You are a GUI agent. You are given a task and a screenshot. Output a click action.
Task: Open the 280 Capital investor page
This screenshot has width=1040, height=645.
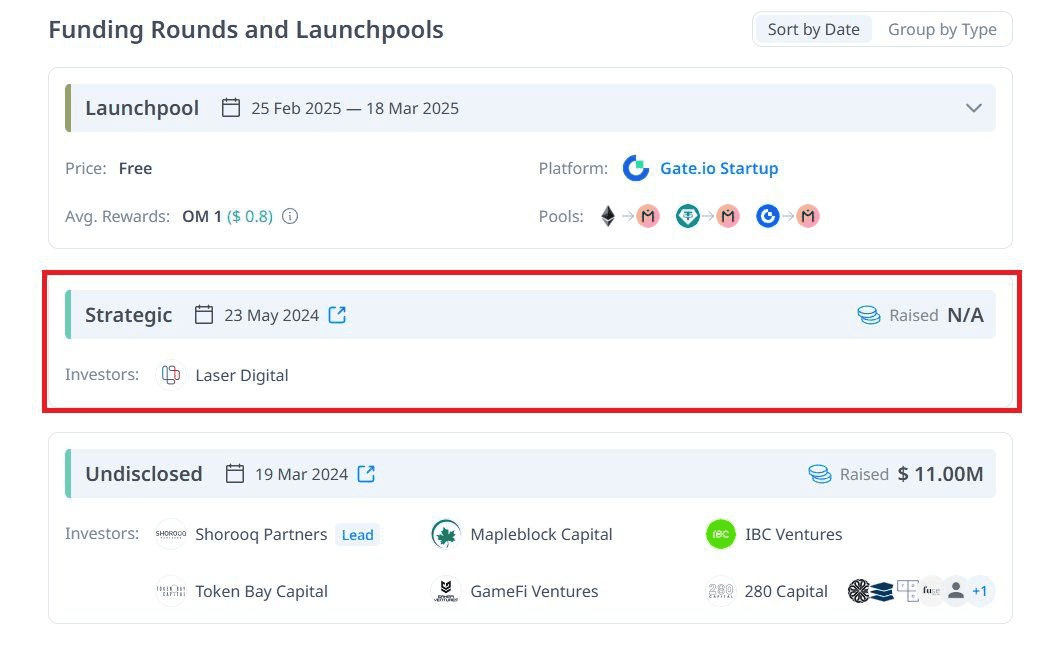786,592
